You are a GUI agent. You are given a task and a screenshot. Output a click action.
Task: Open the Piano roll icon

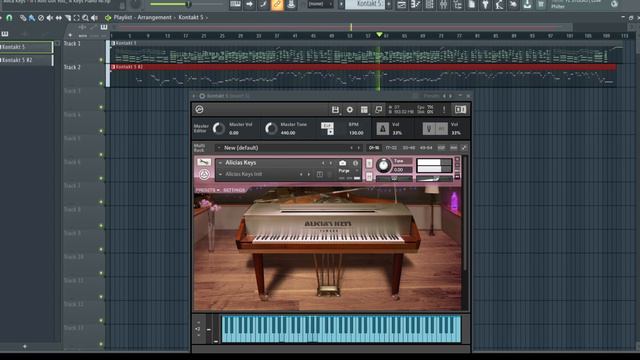[x=416, y=4]
